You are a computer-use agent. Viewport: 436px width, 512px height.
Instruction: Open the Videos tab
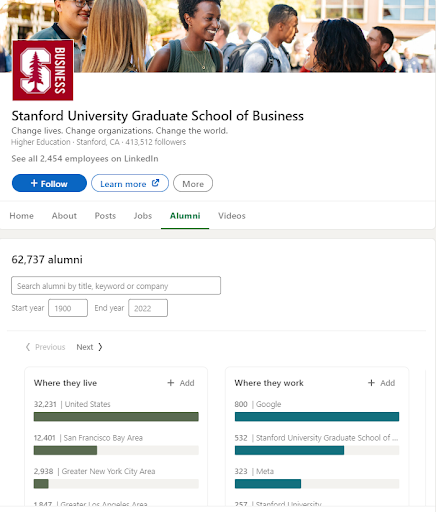point(232,216)
